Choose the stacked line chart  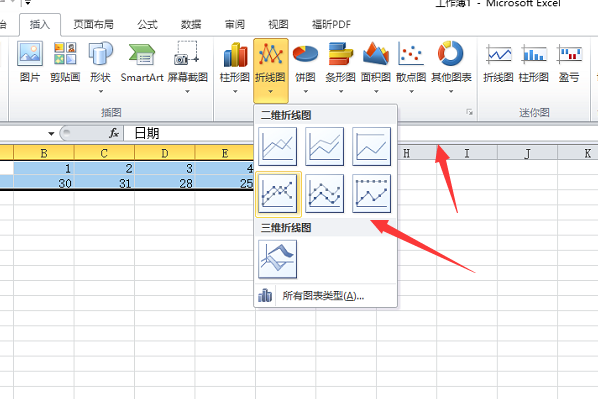pyautogui.click(x=325, y=146)
